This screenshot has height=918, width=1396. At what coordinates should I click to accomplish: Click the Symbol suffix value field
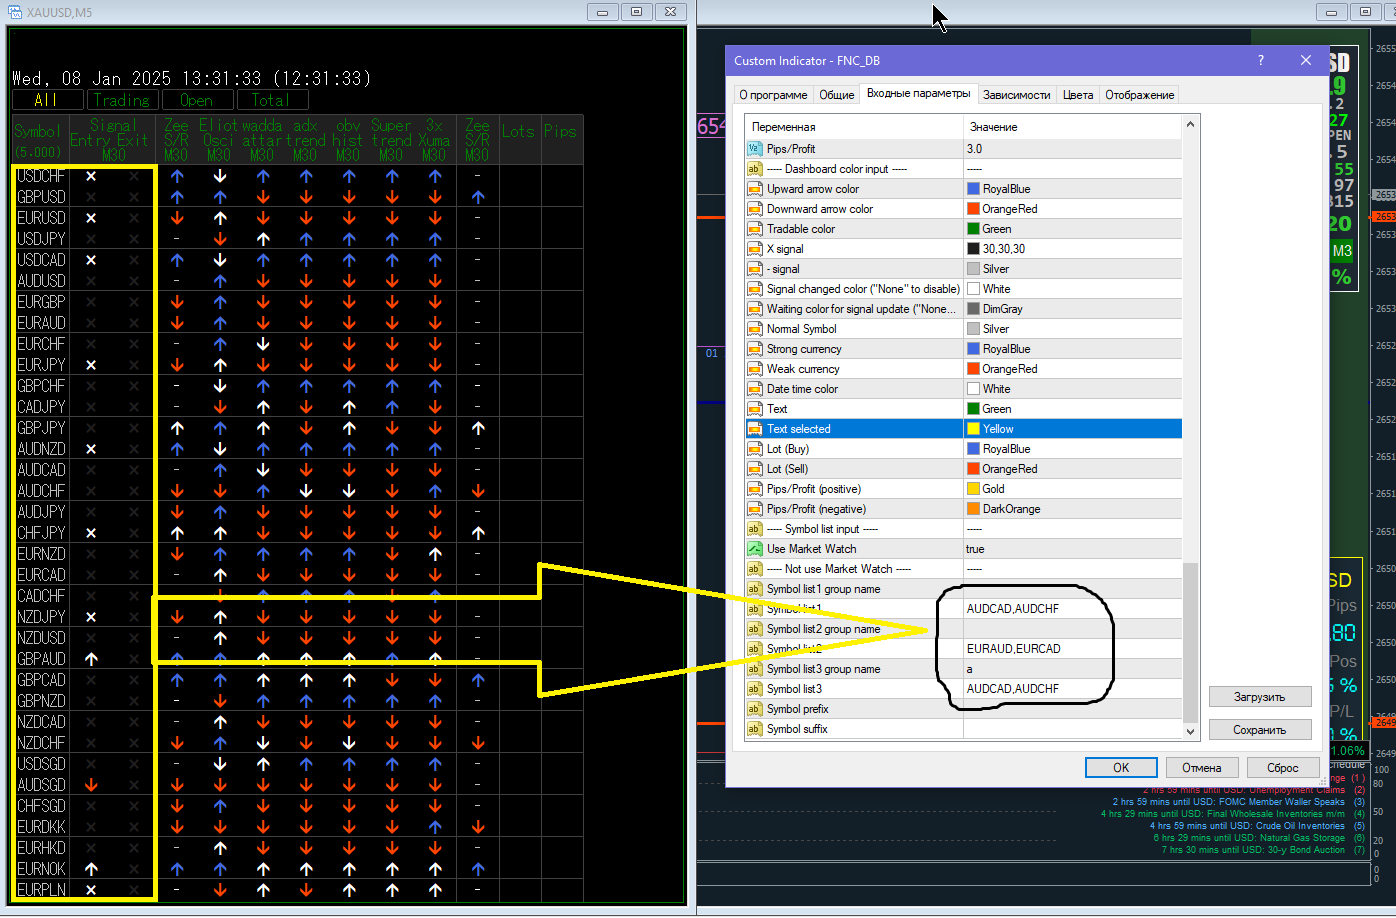(1072, 729)
